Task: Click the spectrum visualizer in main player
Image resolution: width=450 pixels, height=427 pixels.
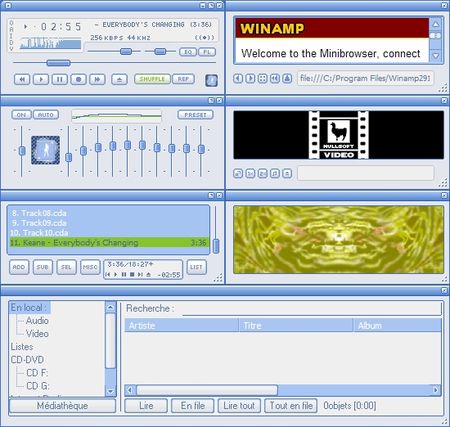Action: tap(50, 44)
